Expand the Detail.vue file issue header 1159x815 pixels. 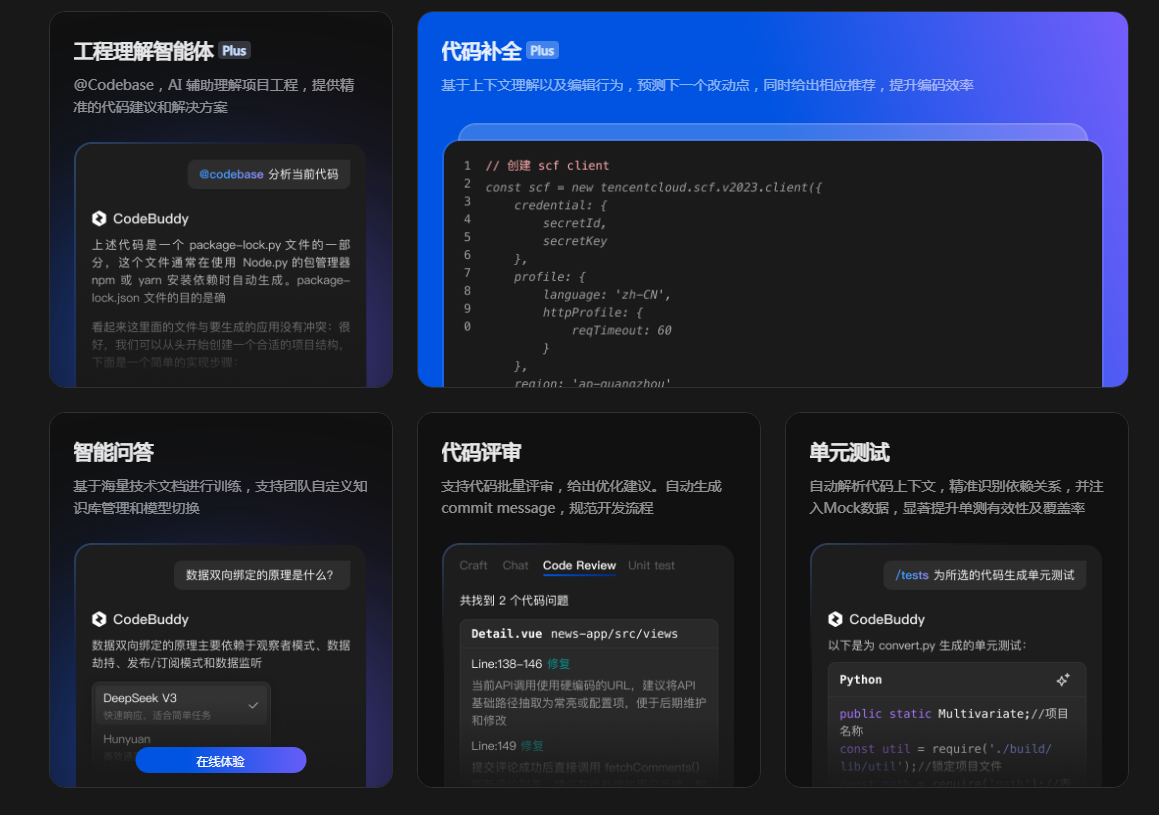click(x=588, y=633)
